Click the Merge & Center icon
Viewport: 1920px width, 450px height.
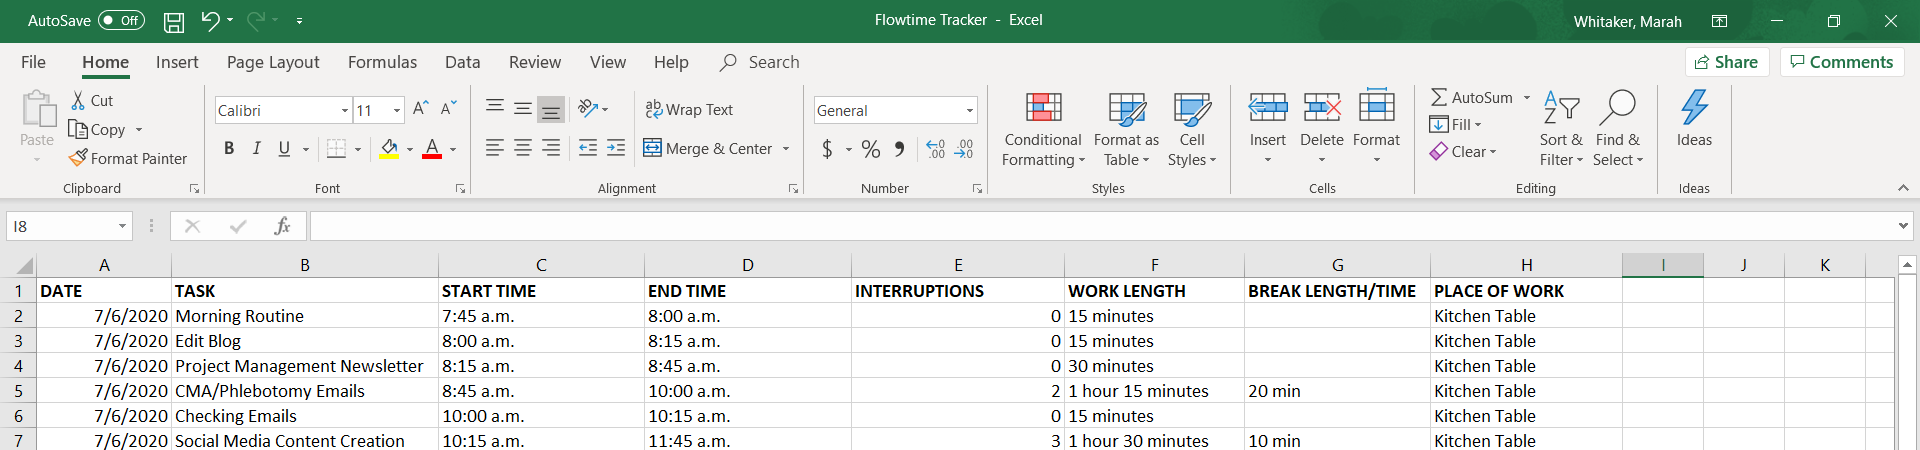coord(653,149)
